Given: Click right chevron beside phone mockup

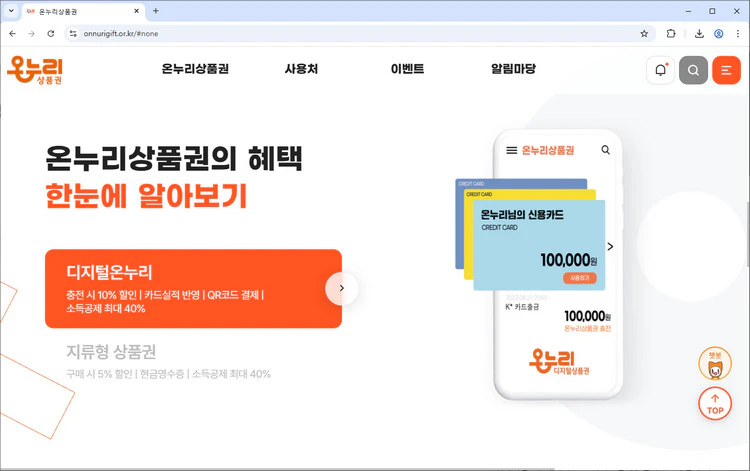Looking at the screenshot, I should coord(610,246).
